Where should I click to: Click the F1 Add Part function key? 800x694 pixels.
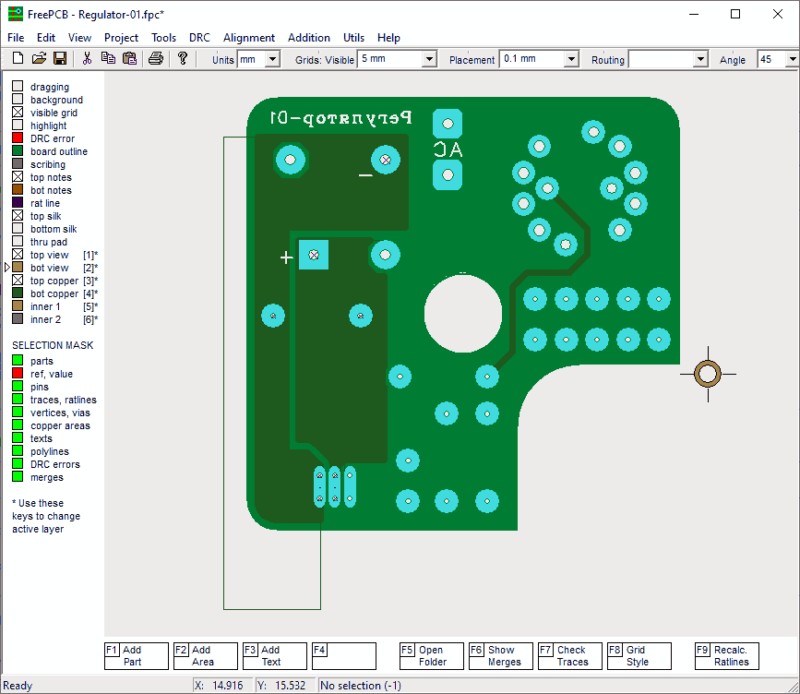136,656
